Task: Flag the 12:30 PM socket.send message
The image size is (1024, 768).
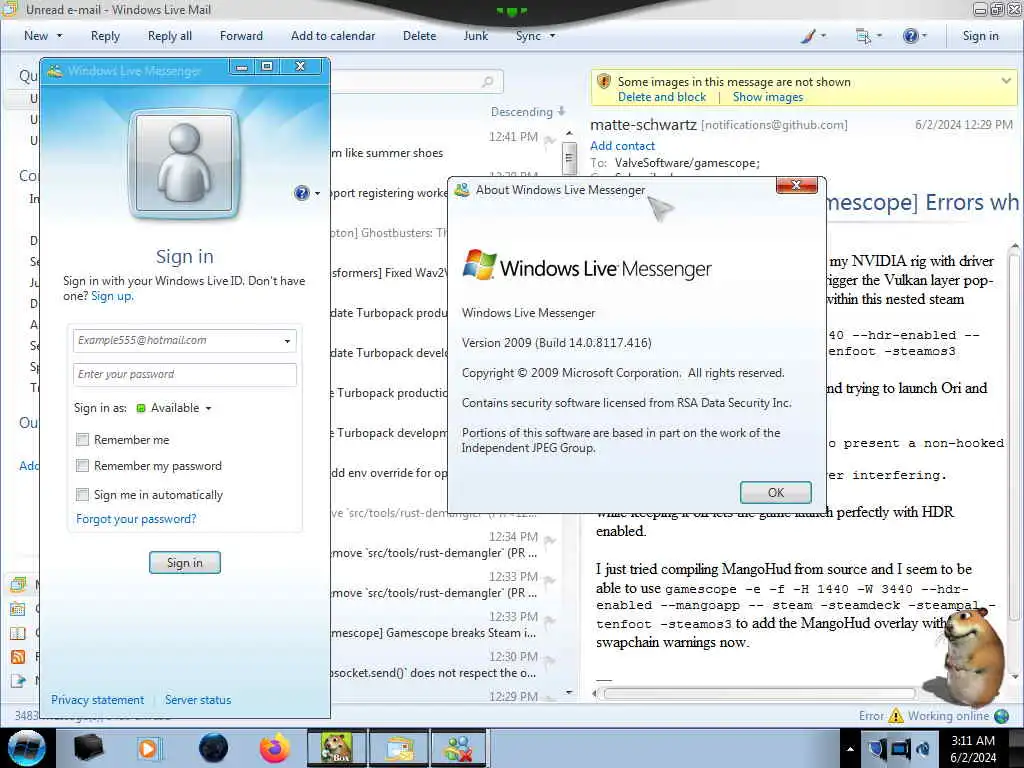Action: point(550,660)
